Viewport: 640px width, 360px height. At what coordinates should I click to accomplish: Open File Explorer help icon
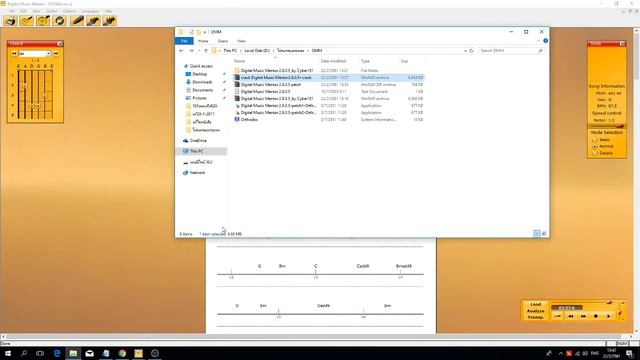[545, 41]
